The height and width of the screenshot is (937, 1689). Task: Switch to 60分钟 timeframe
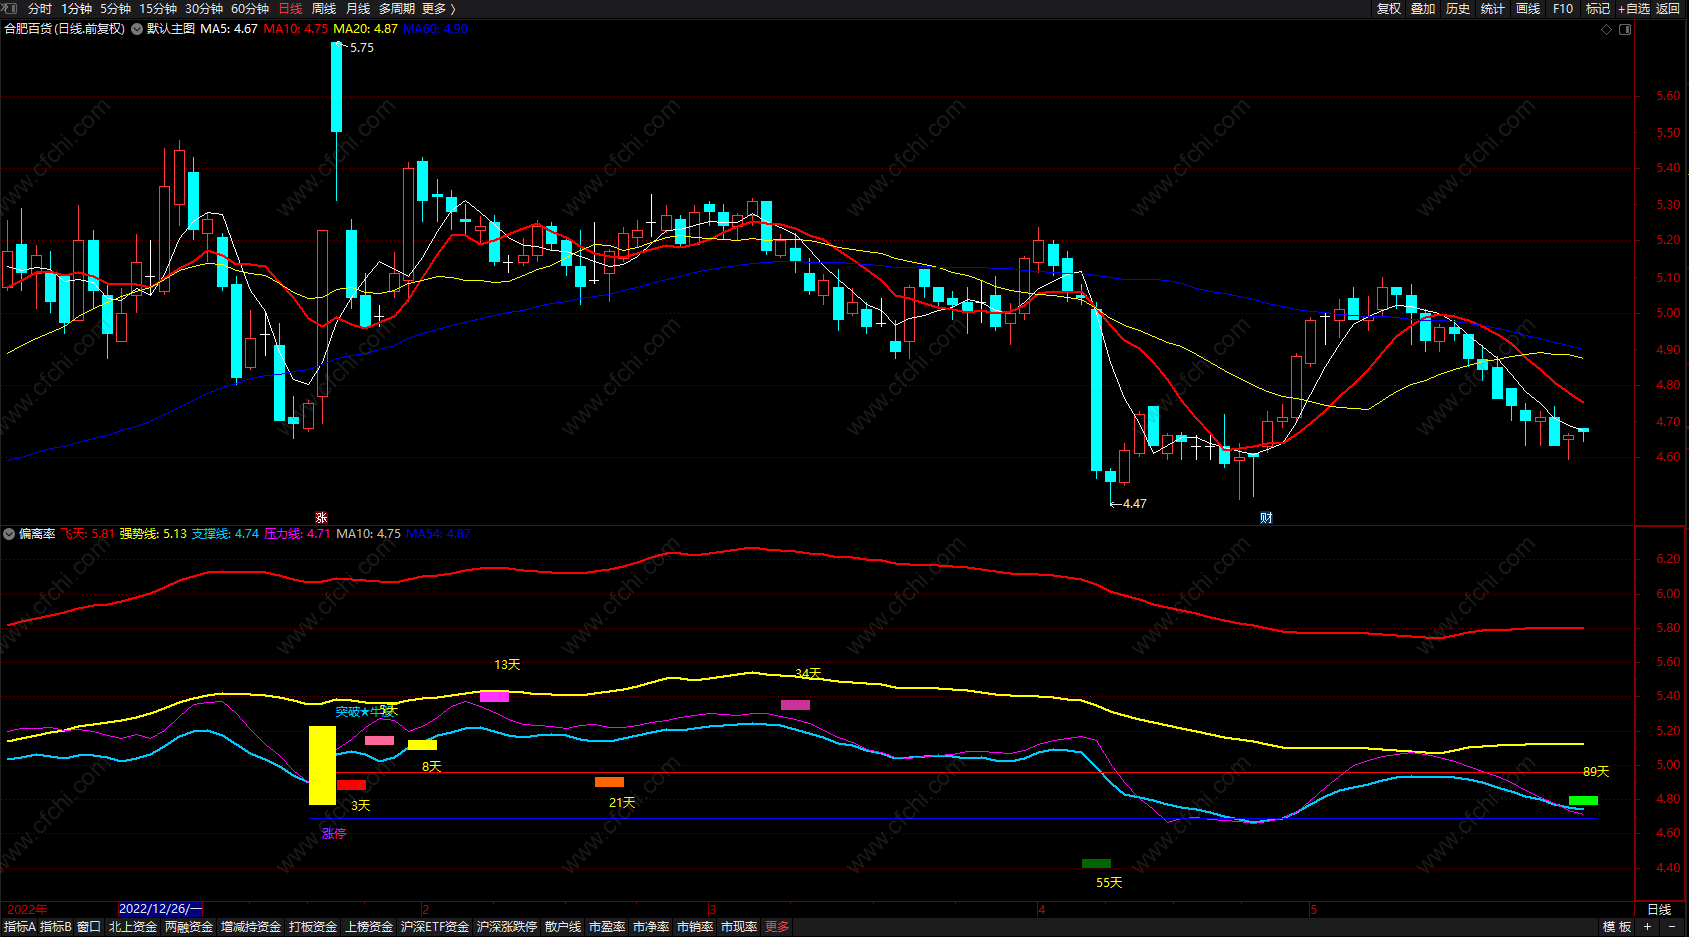point(250,8)
